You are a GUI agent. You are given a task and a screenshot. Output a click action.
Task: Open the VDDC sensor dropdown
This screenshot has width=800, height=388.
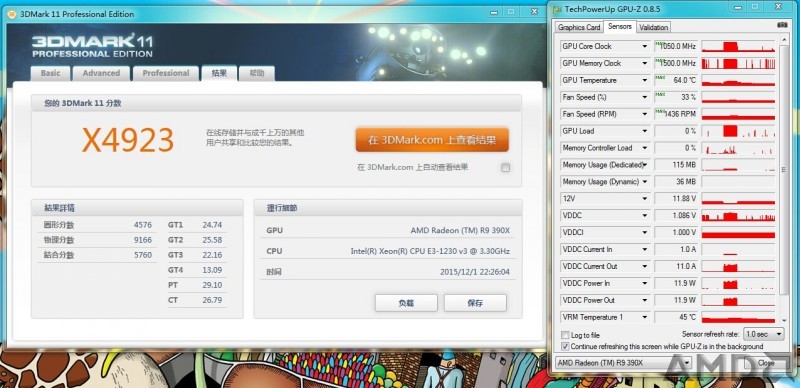point(645,215)
